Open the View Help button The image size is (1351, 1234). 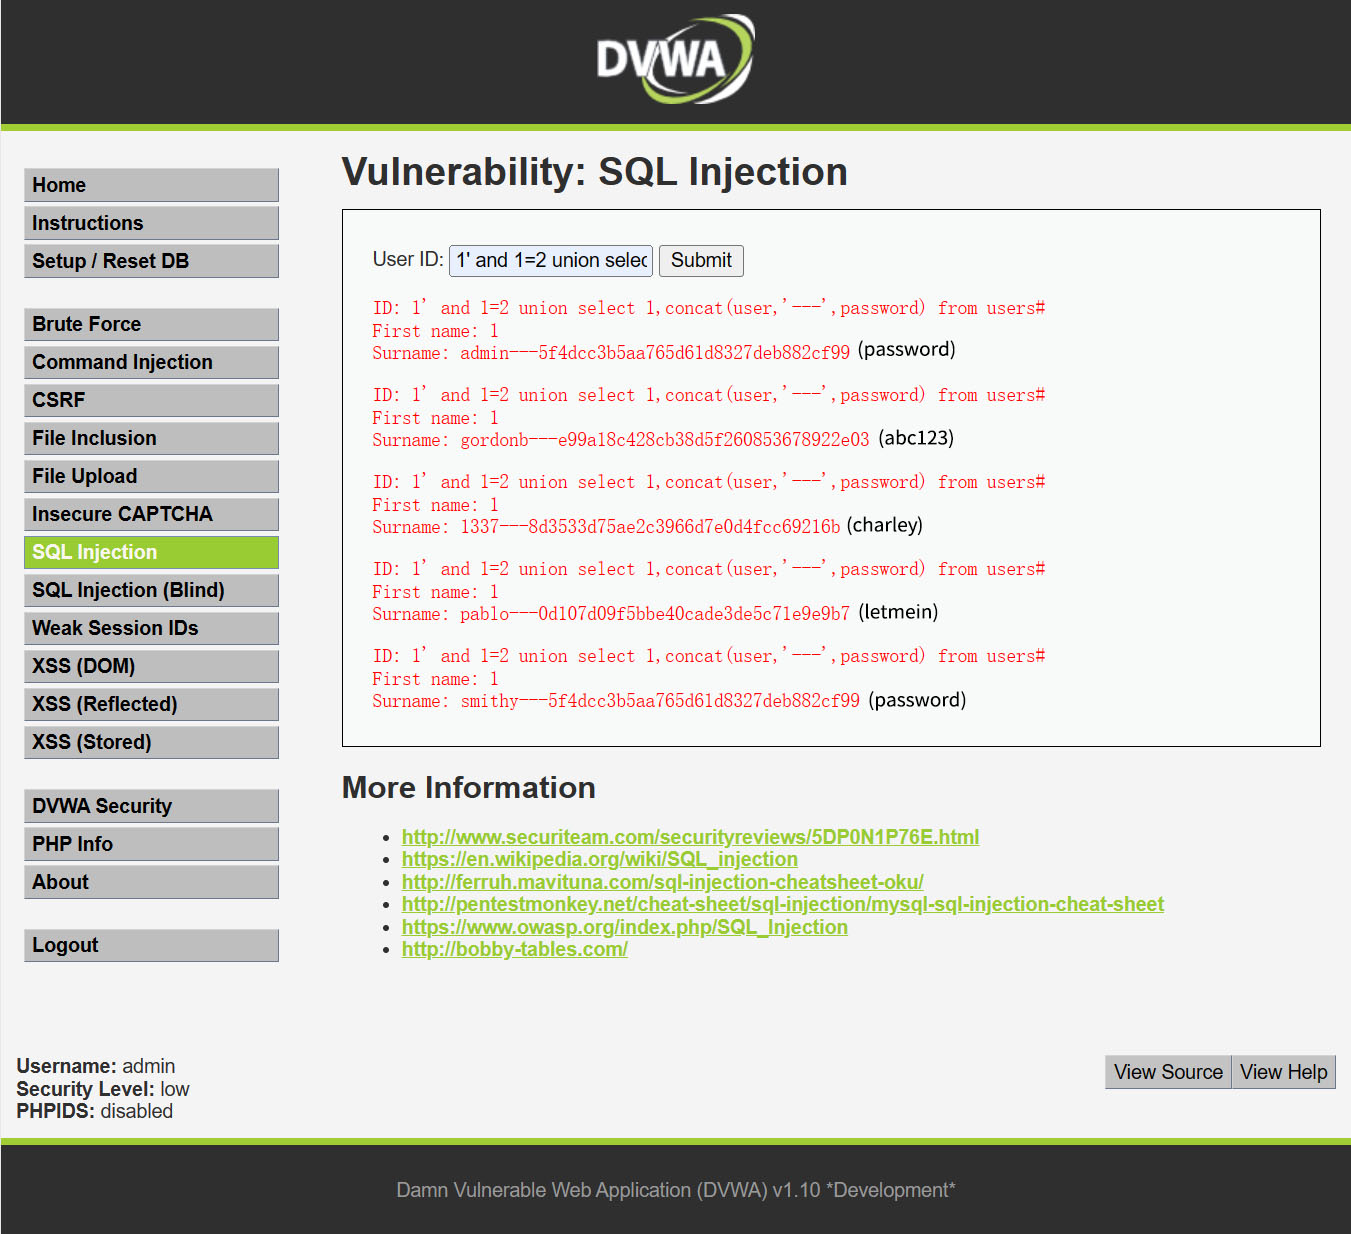[1284, 1072]
